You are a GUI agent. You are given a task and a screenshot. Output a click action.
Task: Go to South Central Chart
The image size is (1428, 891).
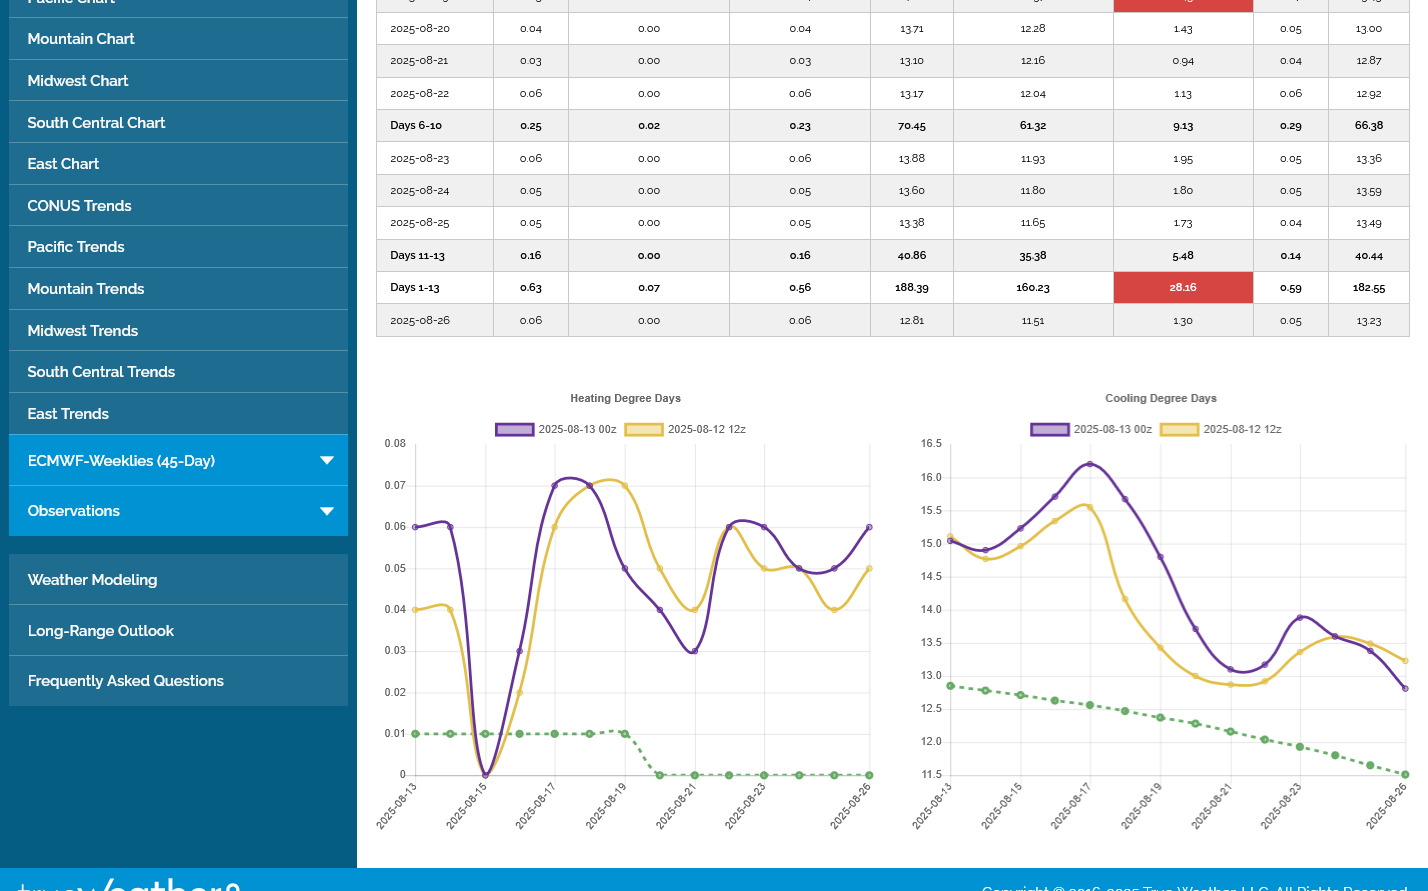96,123
